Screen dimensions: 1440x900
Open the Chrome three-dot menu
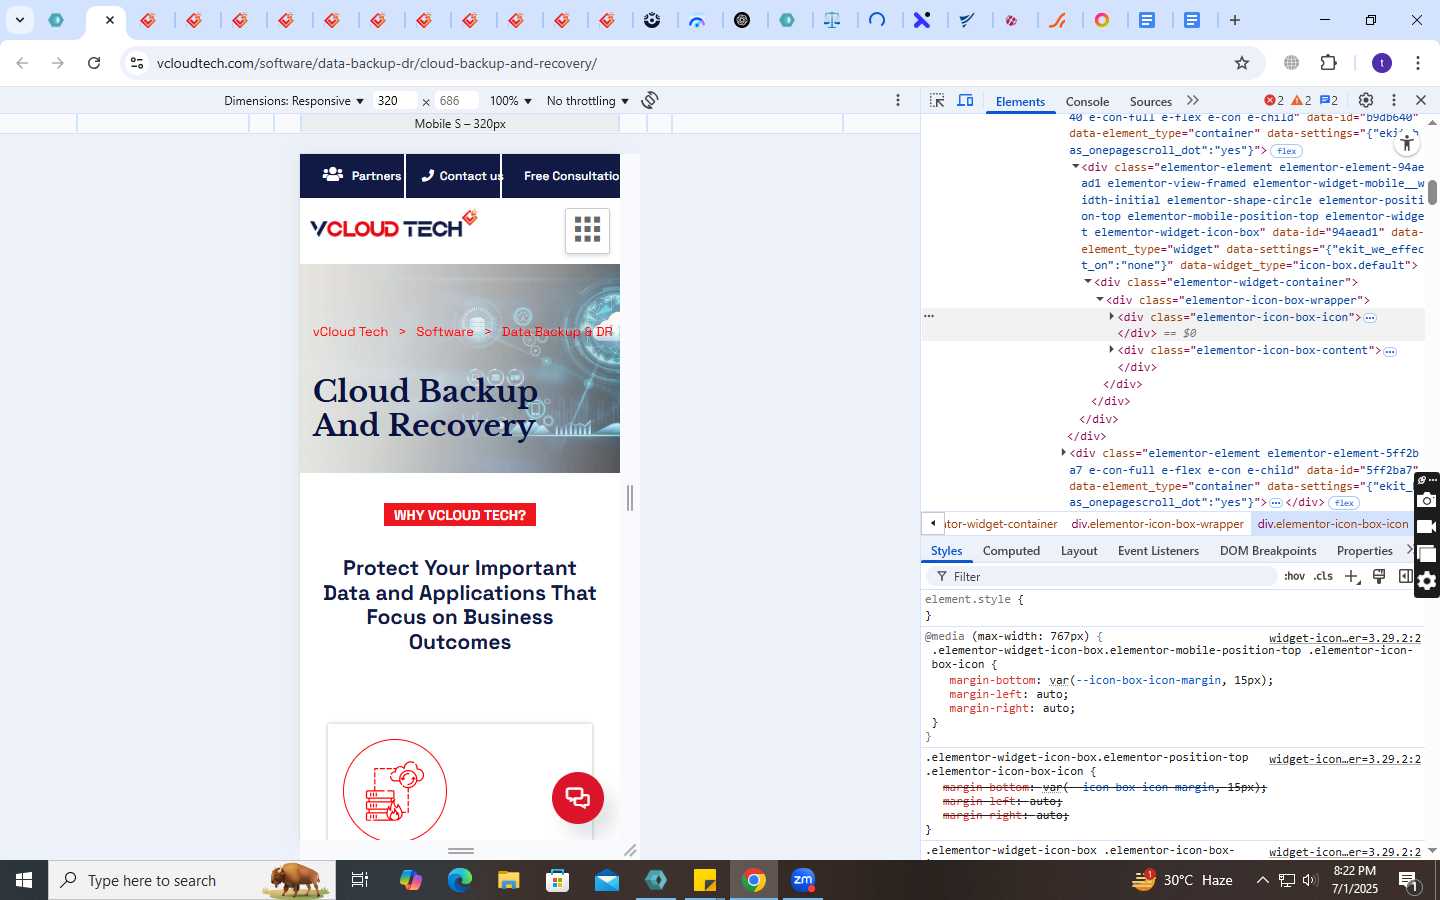pyautogui.click(x=1418, y=63)
